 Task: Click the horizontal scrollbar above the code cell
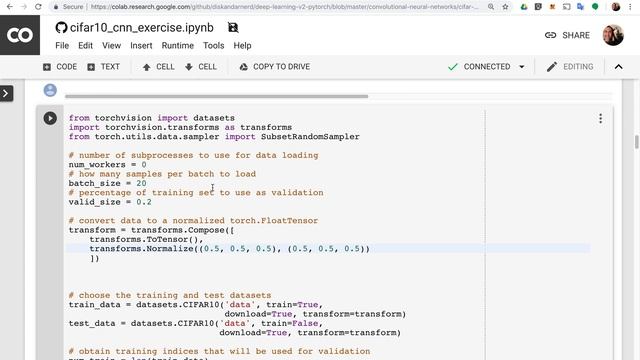pos(216,97)
